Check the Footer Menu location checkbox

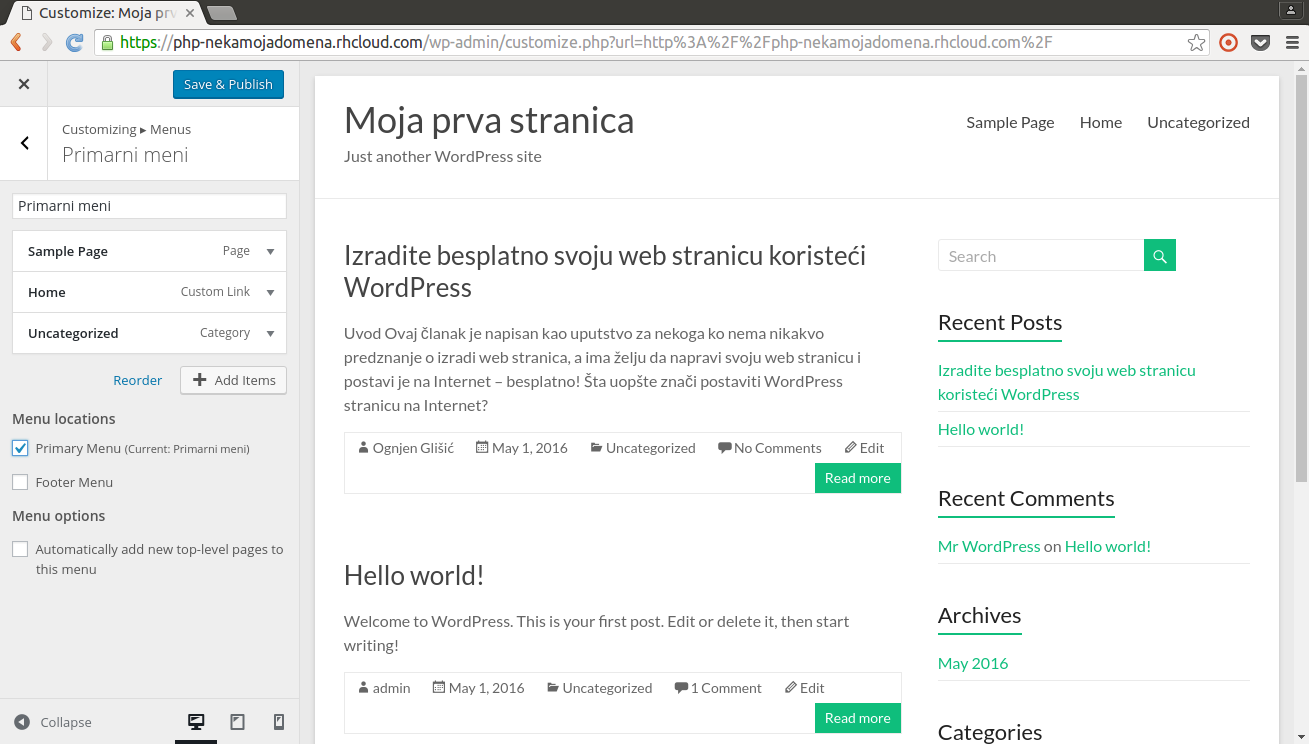point(20,482)
